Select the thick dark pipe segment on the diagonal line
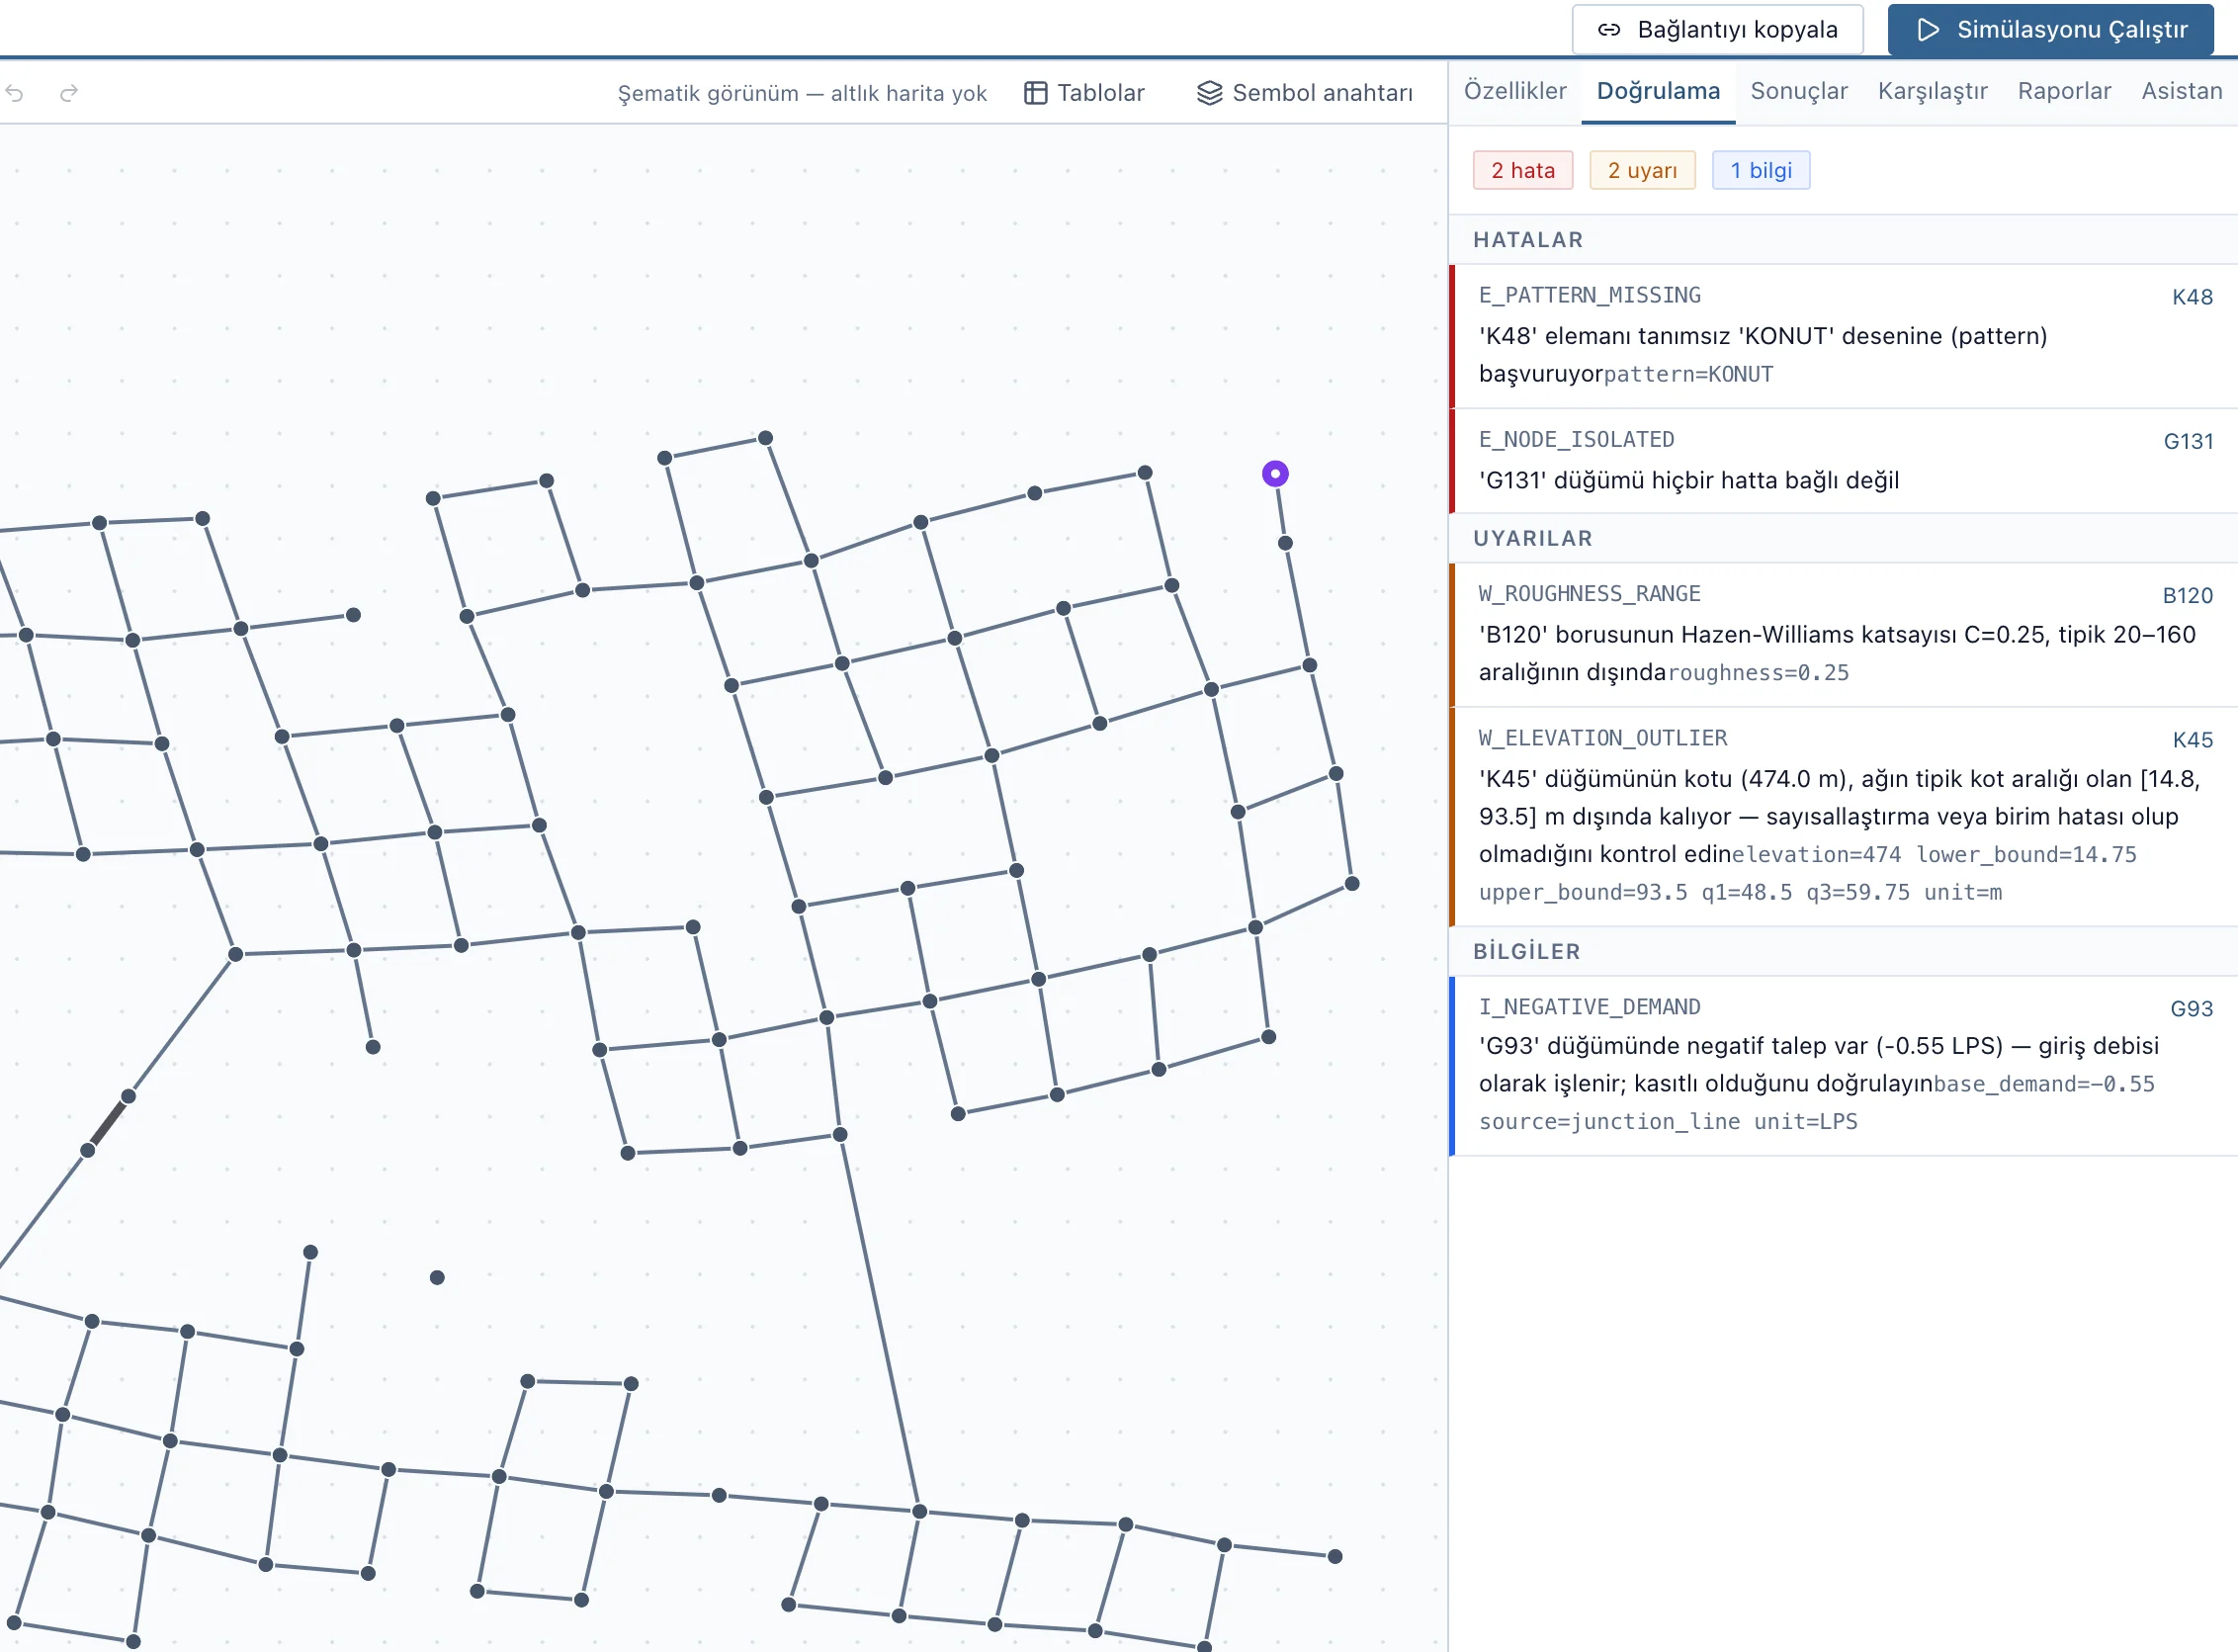Screen dimensions: 2238x1652 (108, 1124)
